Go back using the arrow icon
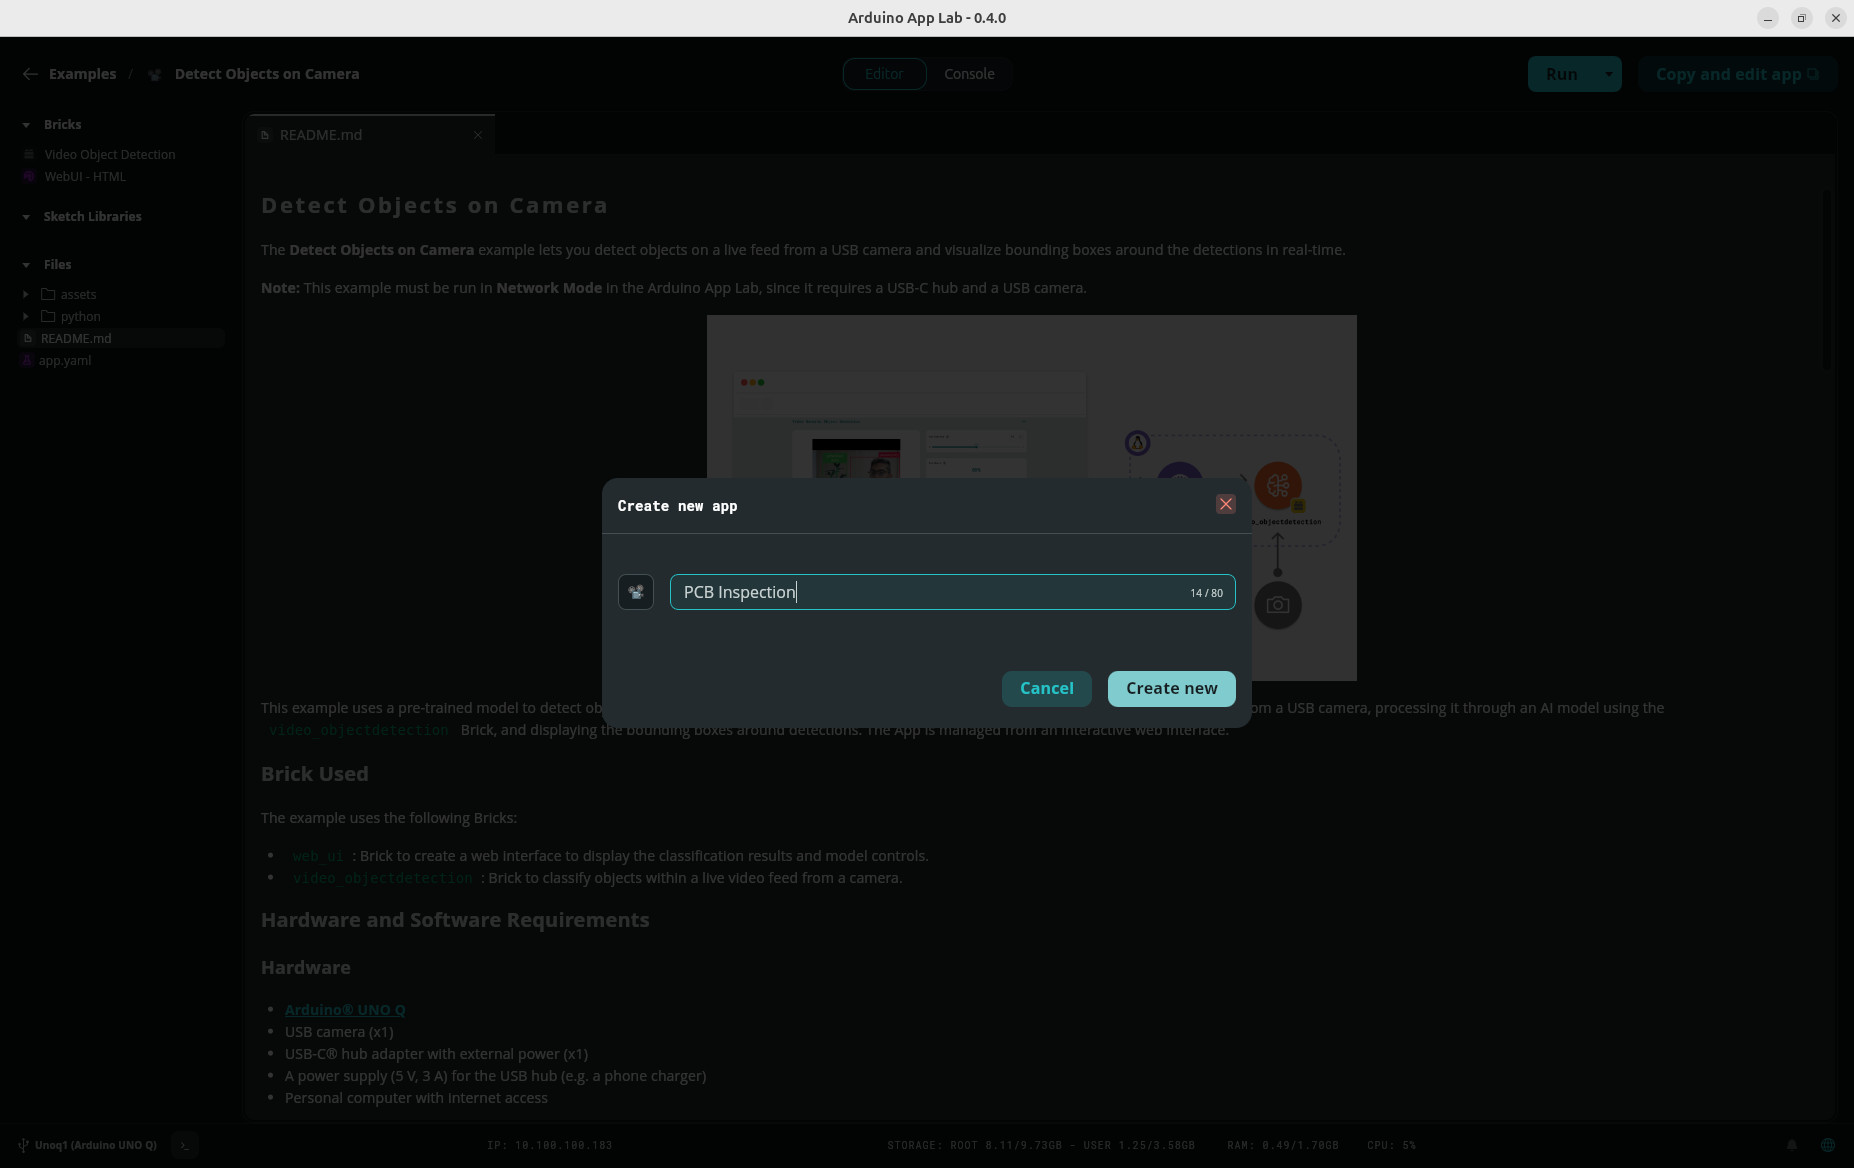The height and width of the screenshot is (1168, 1854). (30, 74)
